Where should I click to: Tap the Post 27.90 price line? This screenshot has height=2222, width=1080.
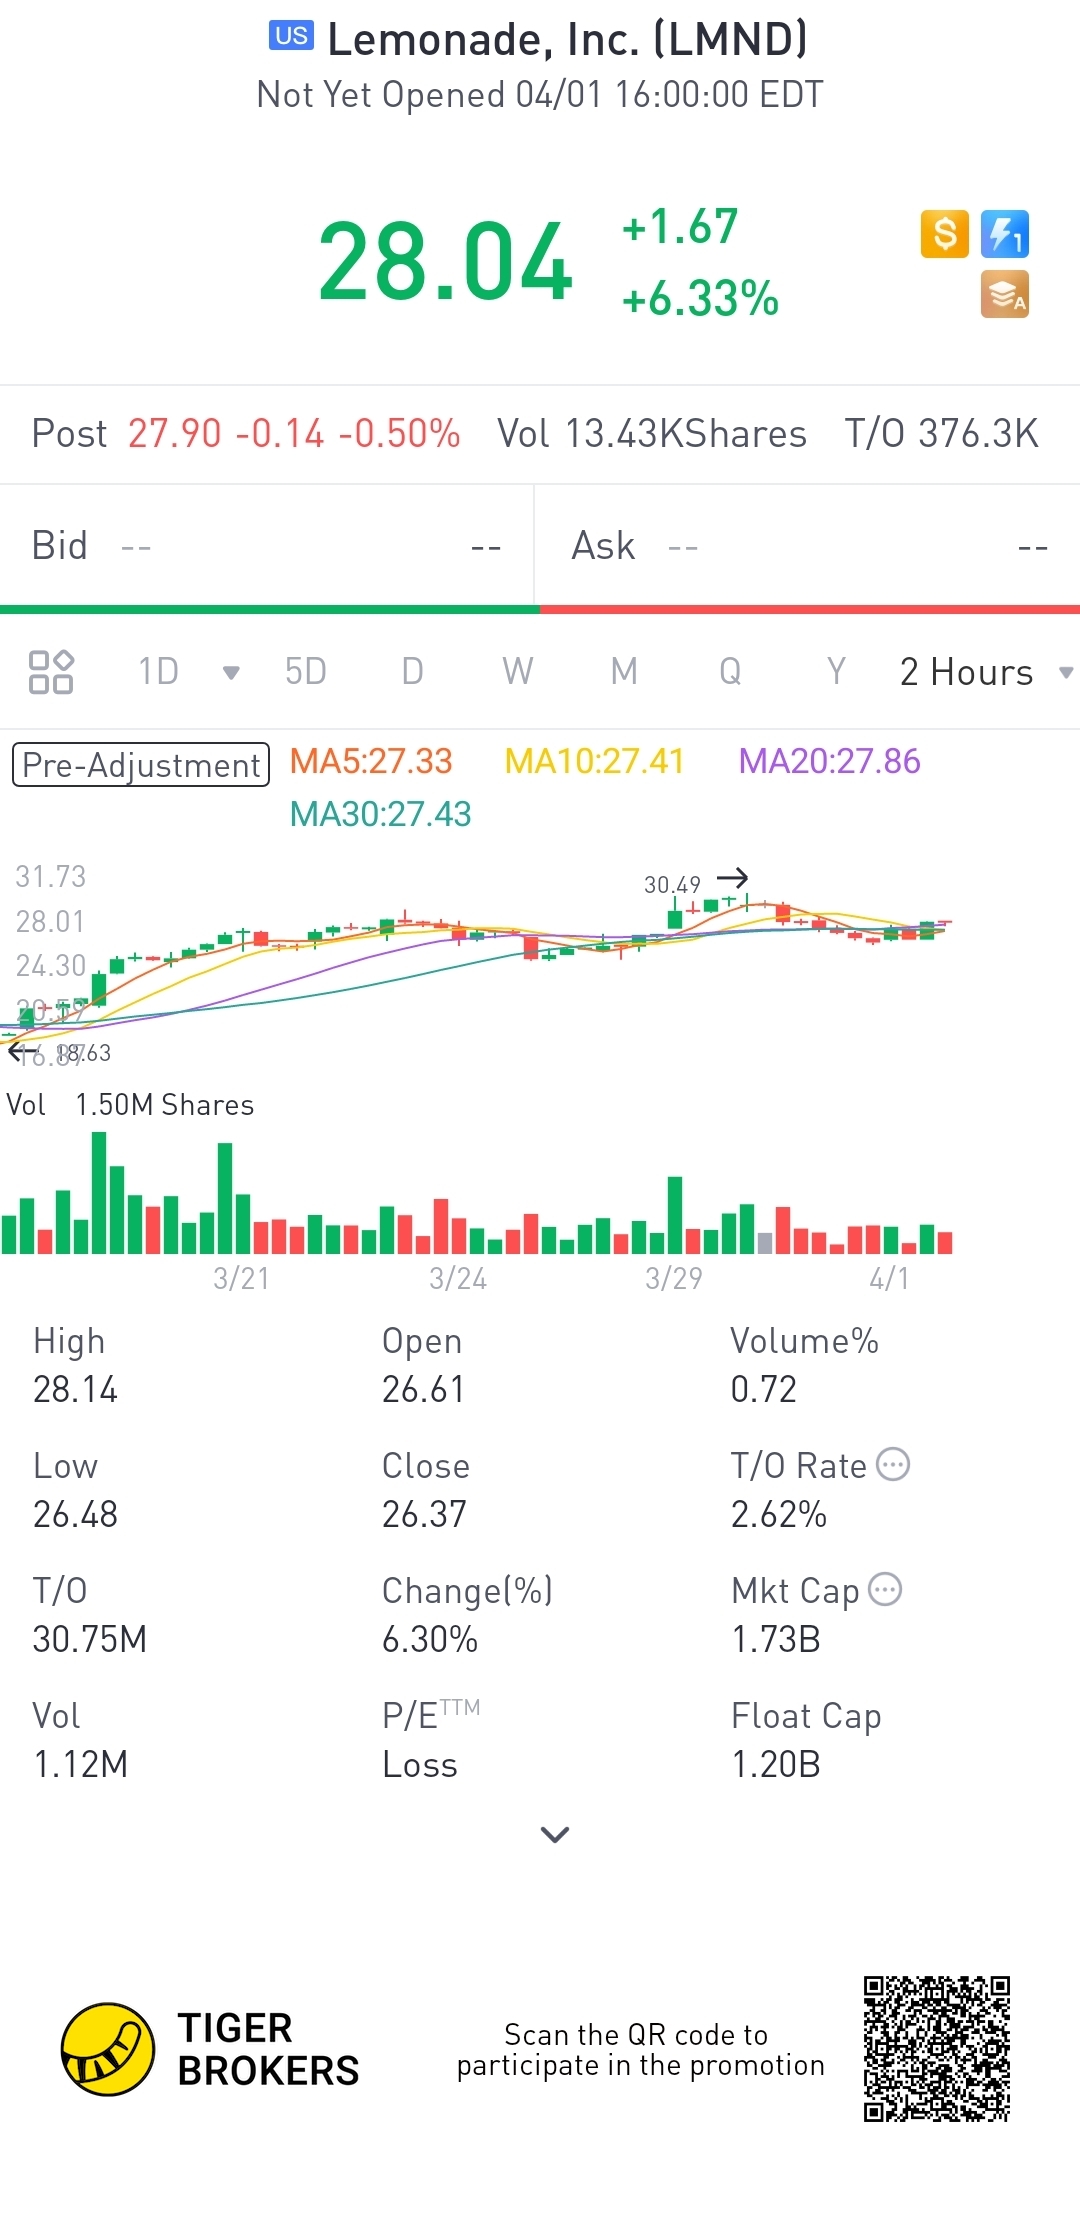245,434
